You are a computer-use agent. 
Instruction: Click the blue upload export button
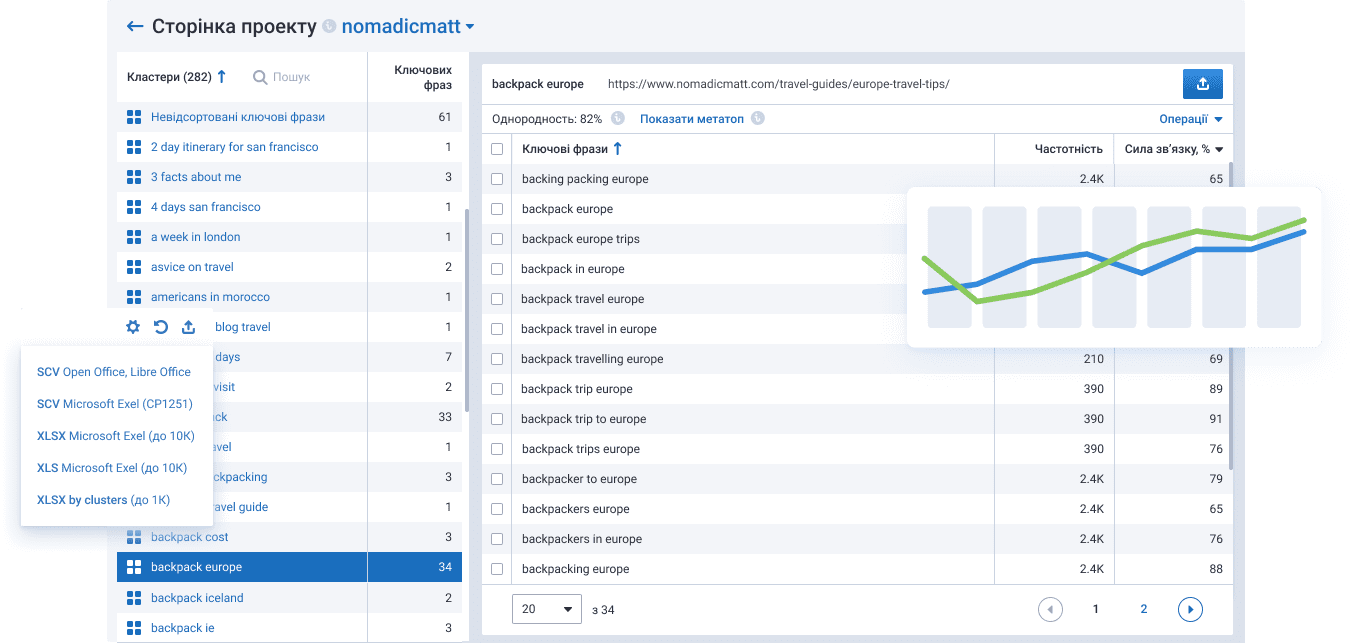pos(1202,84)
